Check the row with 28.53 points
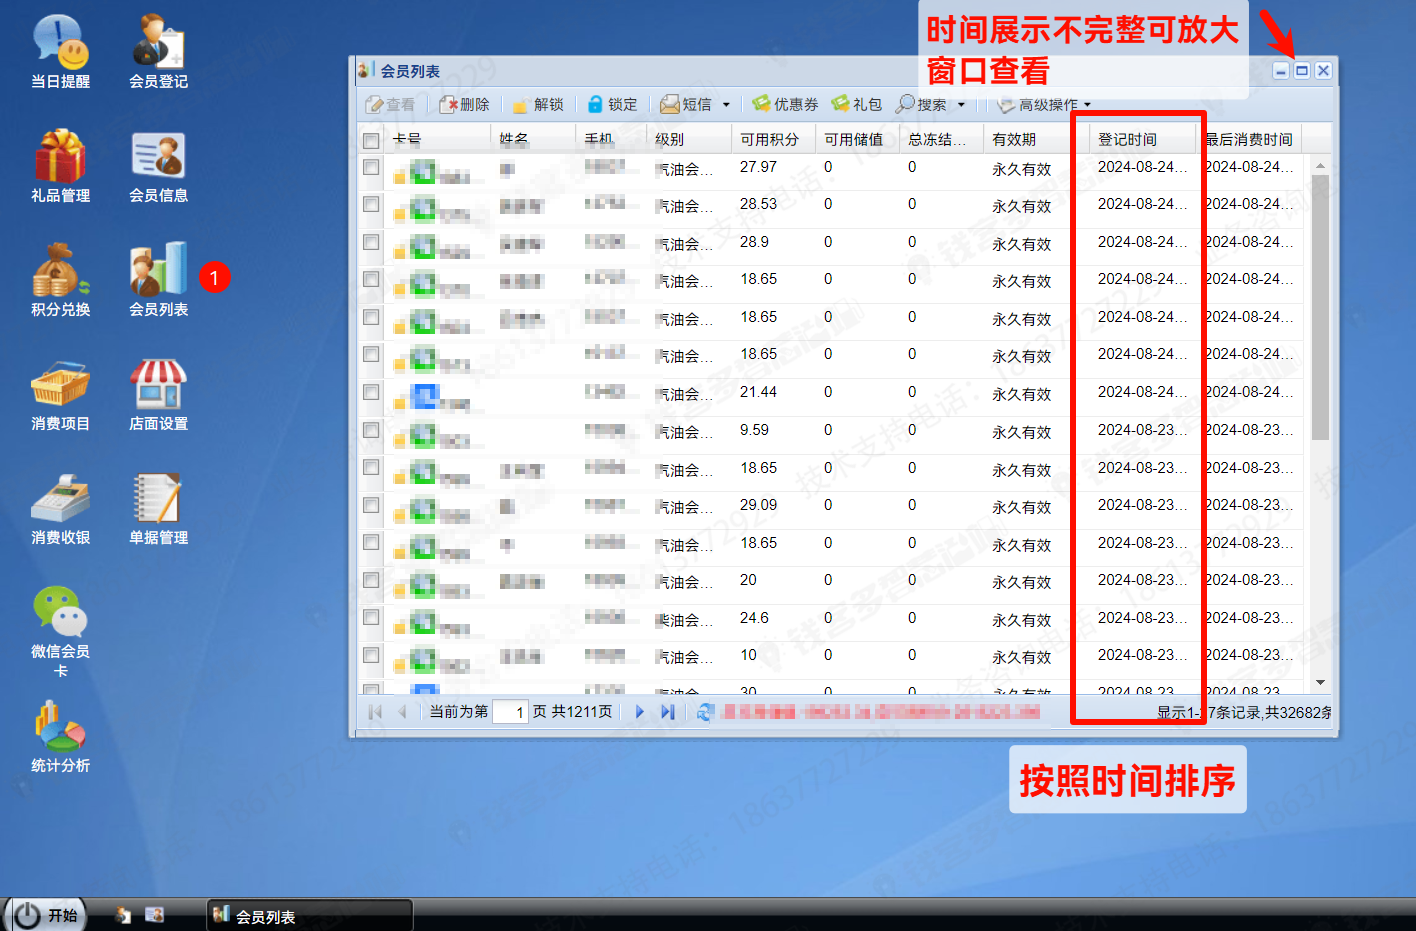Viewport: 1416px width, 931px height. (x=371, y=204)
